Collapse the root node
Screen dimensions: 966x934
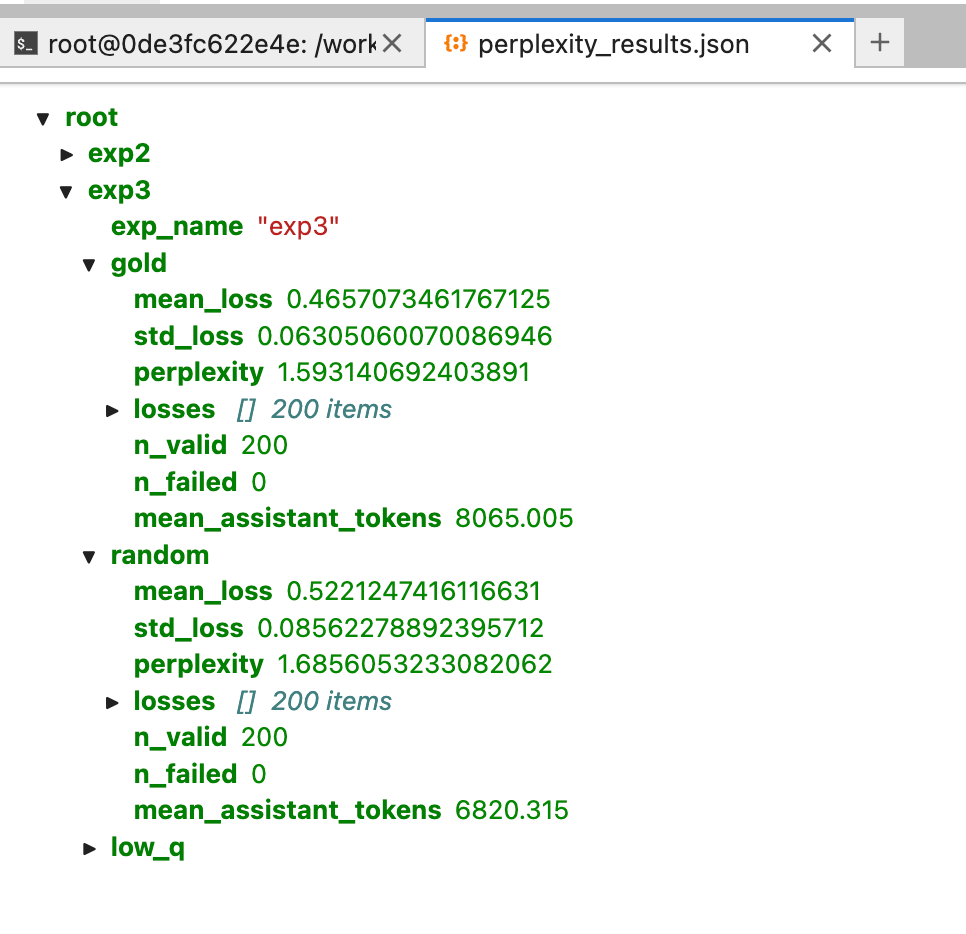point(42,118)
